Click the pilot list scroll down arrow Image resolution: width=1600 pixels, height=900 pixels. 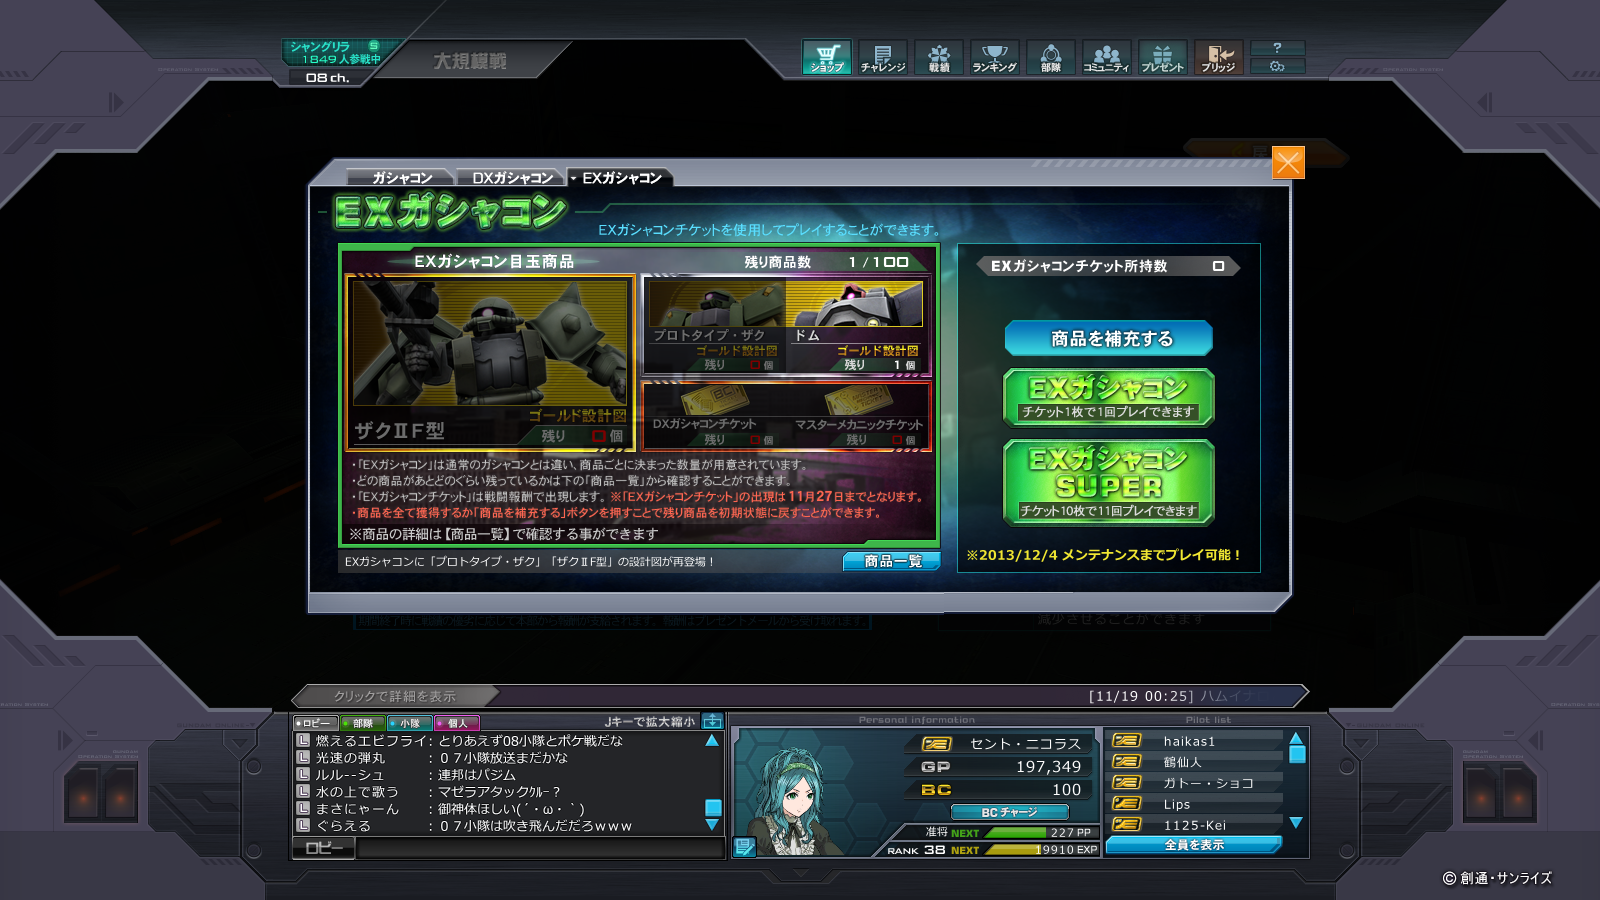[x=1296, y=823]
